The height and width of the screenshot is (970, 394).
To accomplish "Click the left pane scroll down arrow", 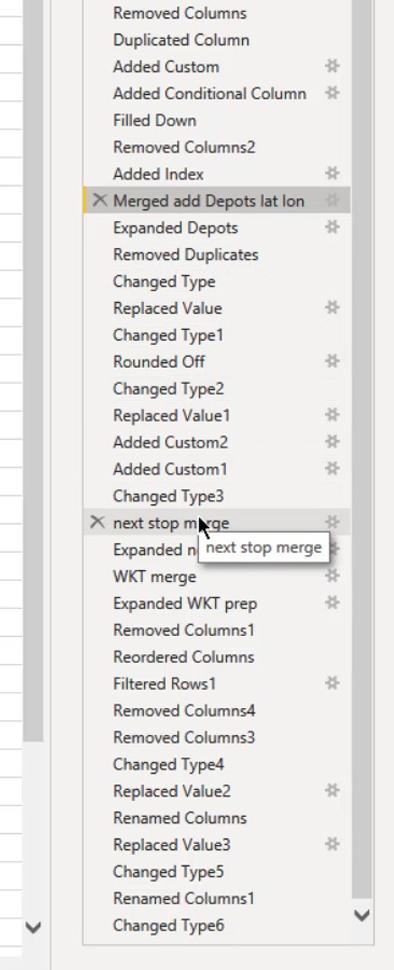I will [x=33, y=927].
